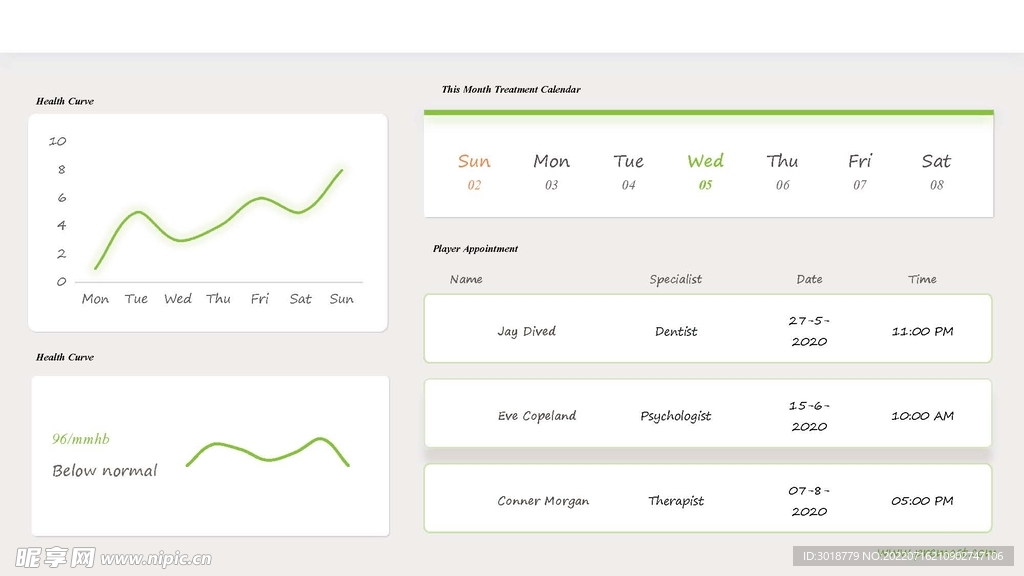
Task: Select Sun 02 in the treatment calendar
Action: click(x=474, y=172)
